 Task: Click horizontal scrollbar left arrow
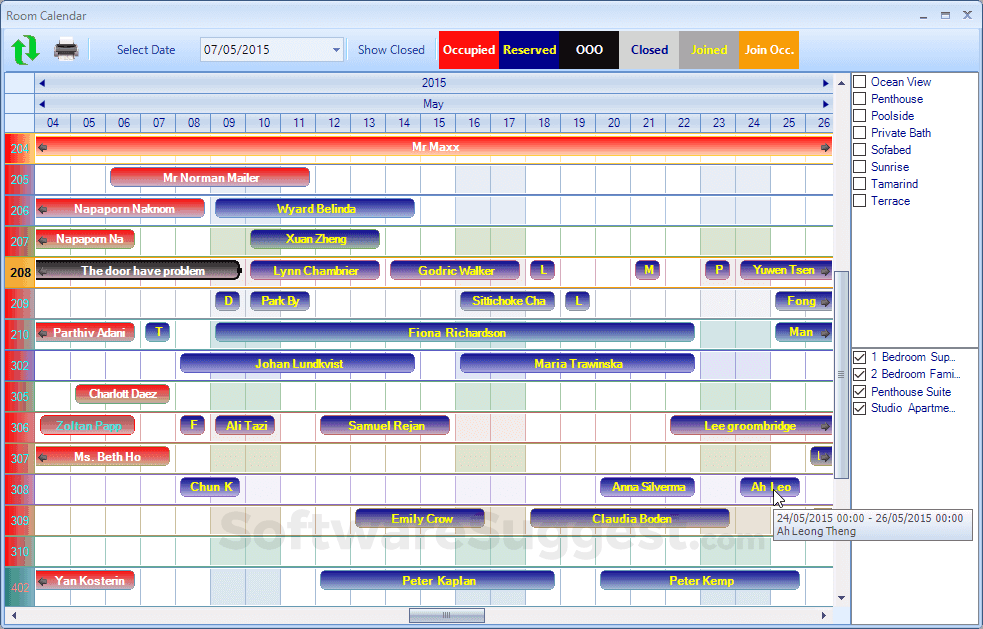(x=14, y=615)
